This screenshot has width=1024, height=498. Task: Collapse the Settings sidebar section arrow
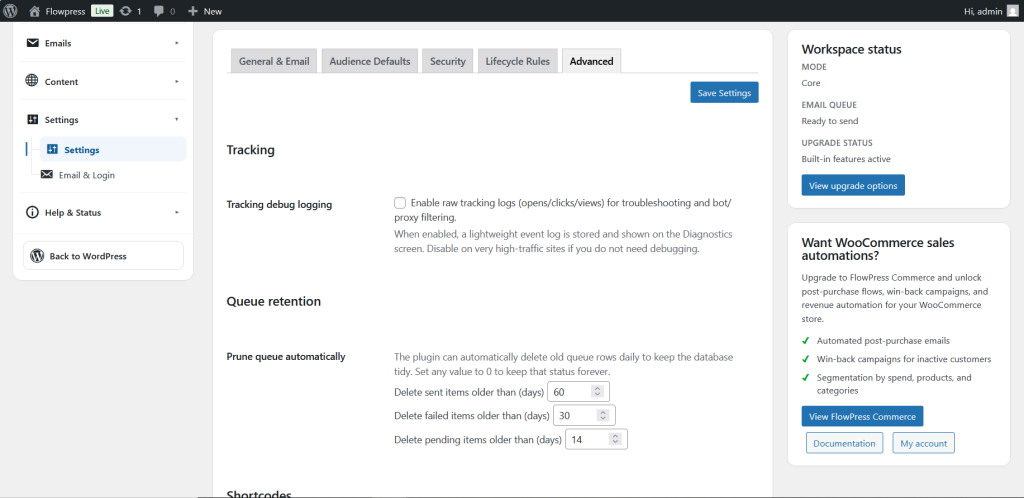[x=177, y=119]
